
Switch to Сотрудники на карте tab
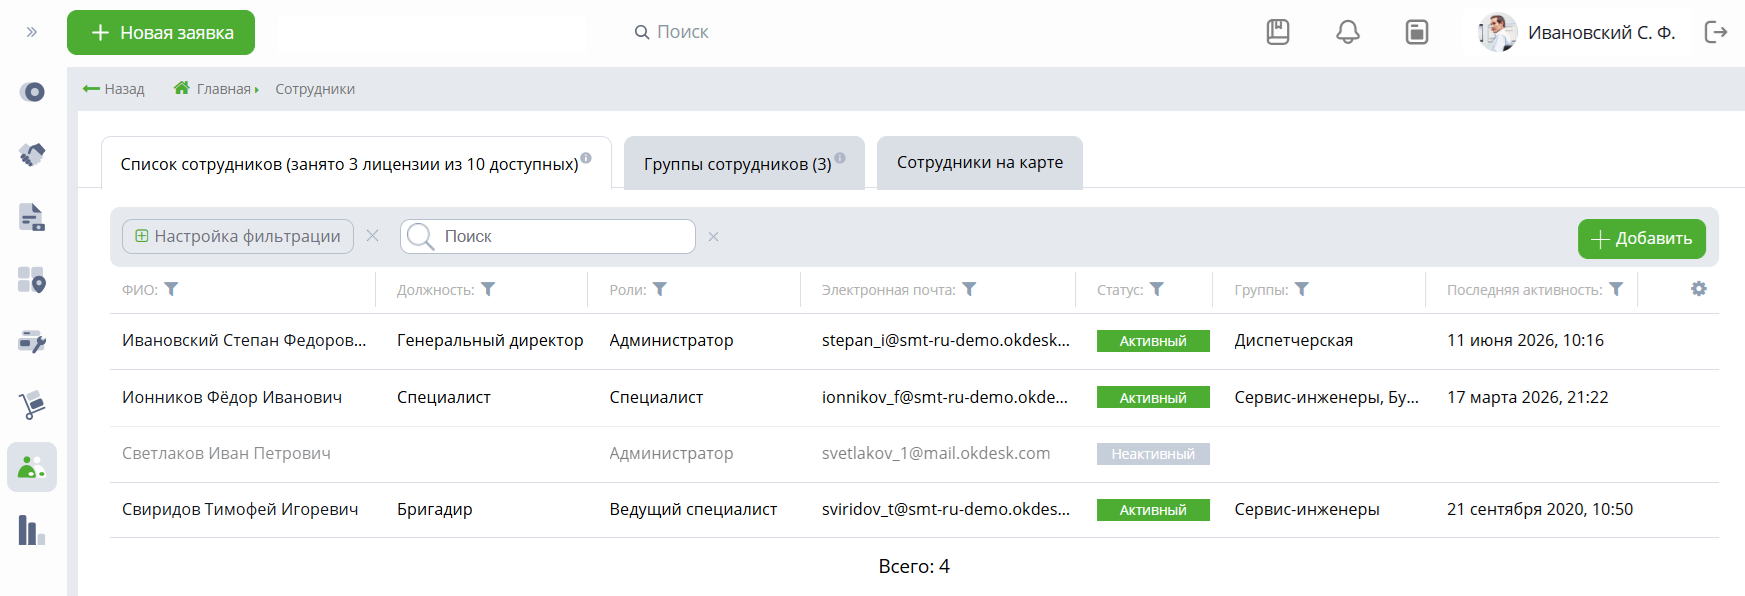pos(980,162)
